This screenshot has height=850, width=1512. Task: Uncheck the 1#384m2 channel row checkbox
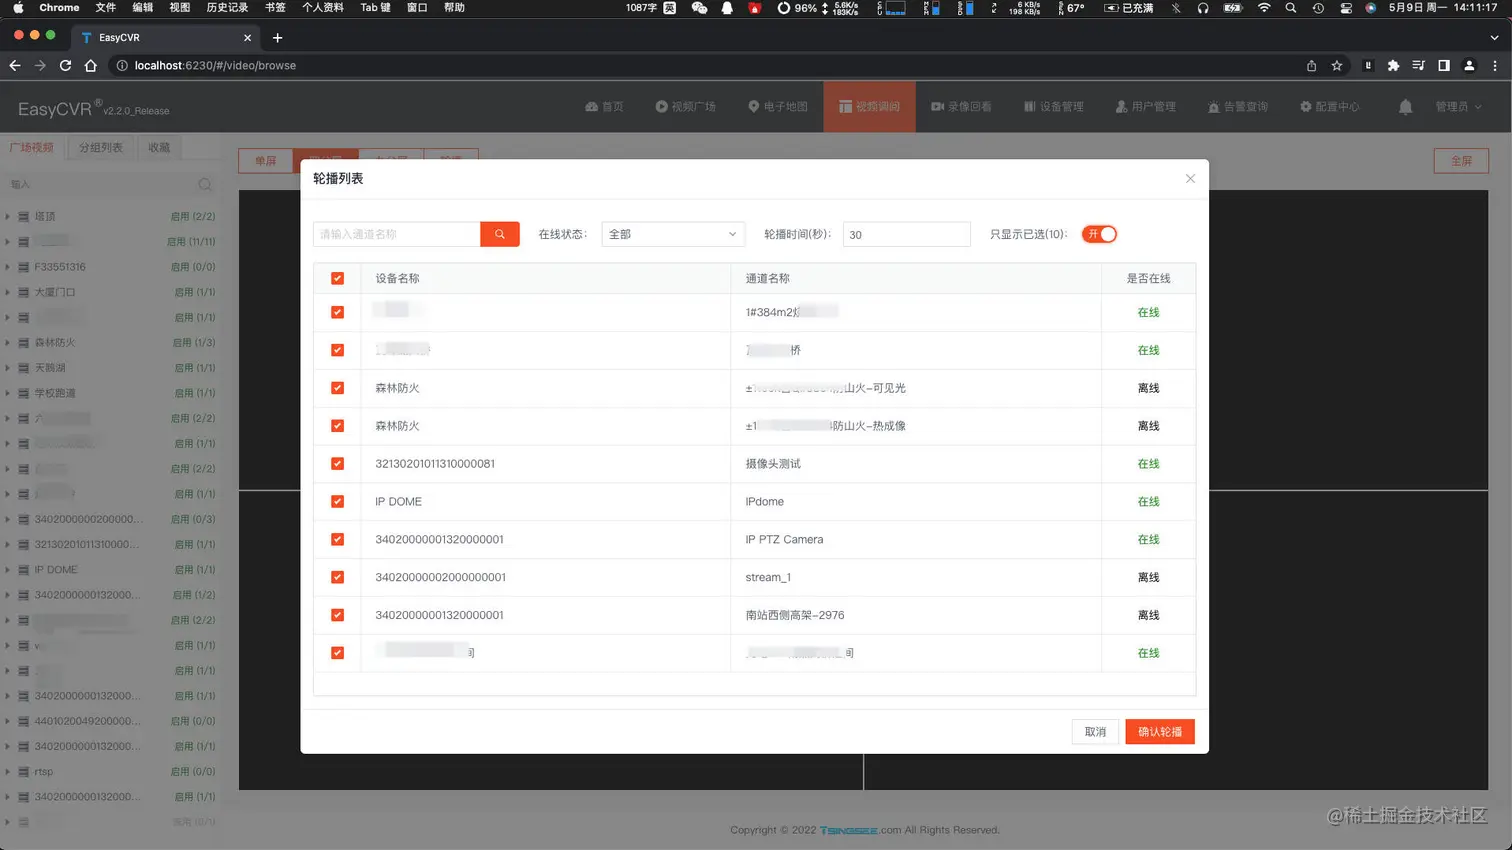point(337,313)
